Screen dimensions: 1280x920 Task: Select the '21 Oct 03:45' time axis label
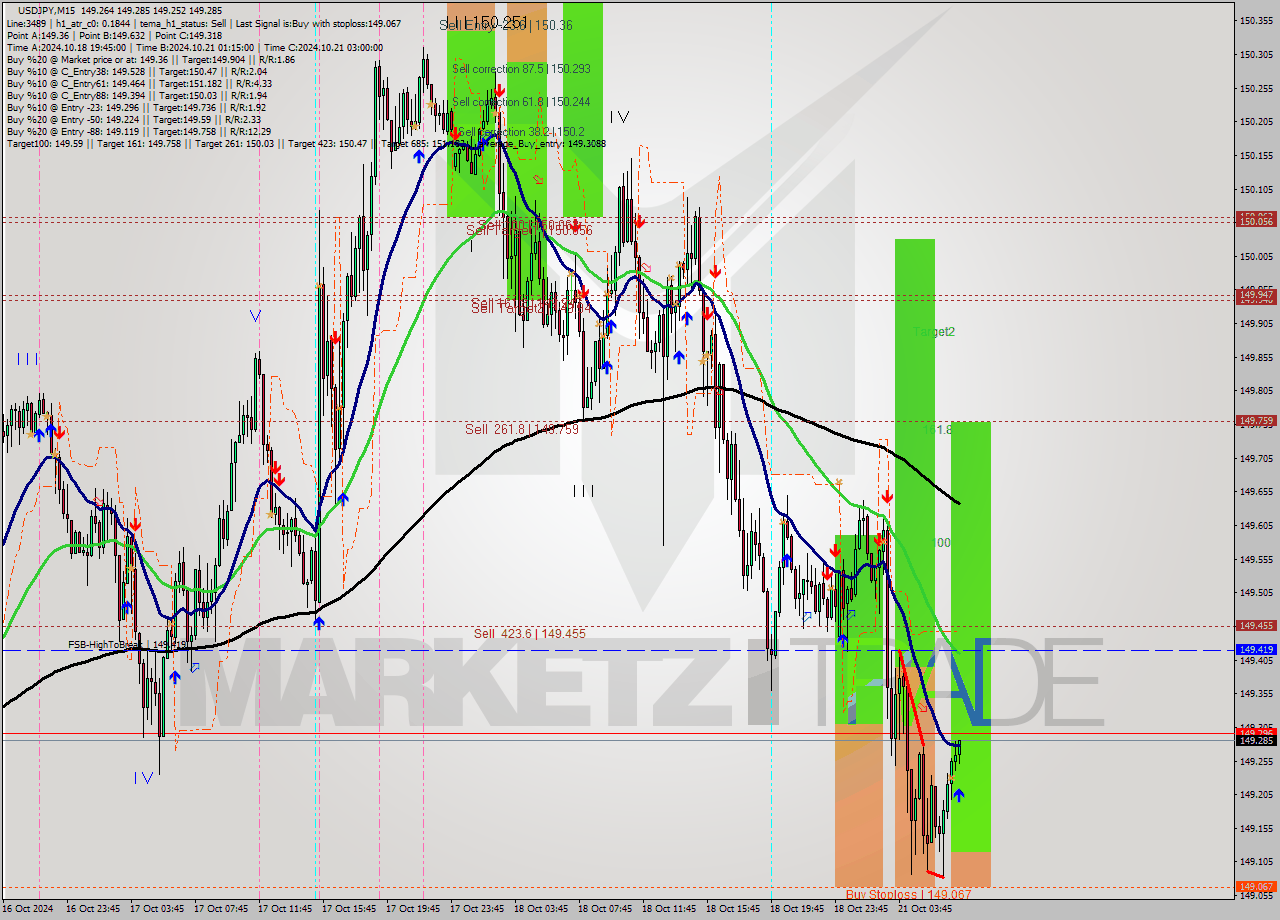coord(925,909)
